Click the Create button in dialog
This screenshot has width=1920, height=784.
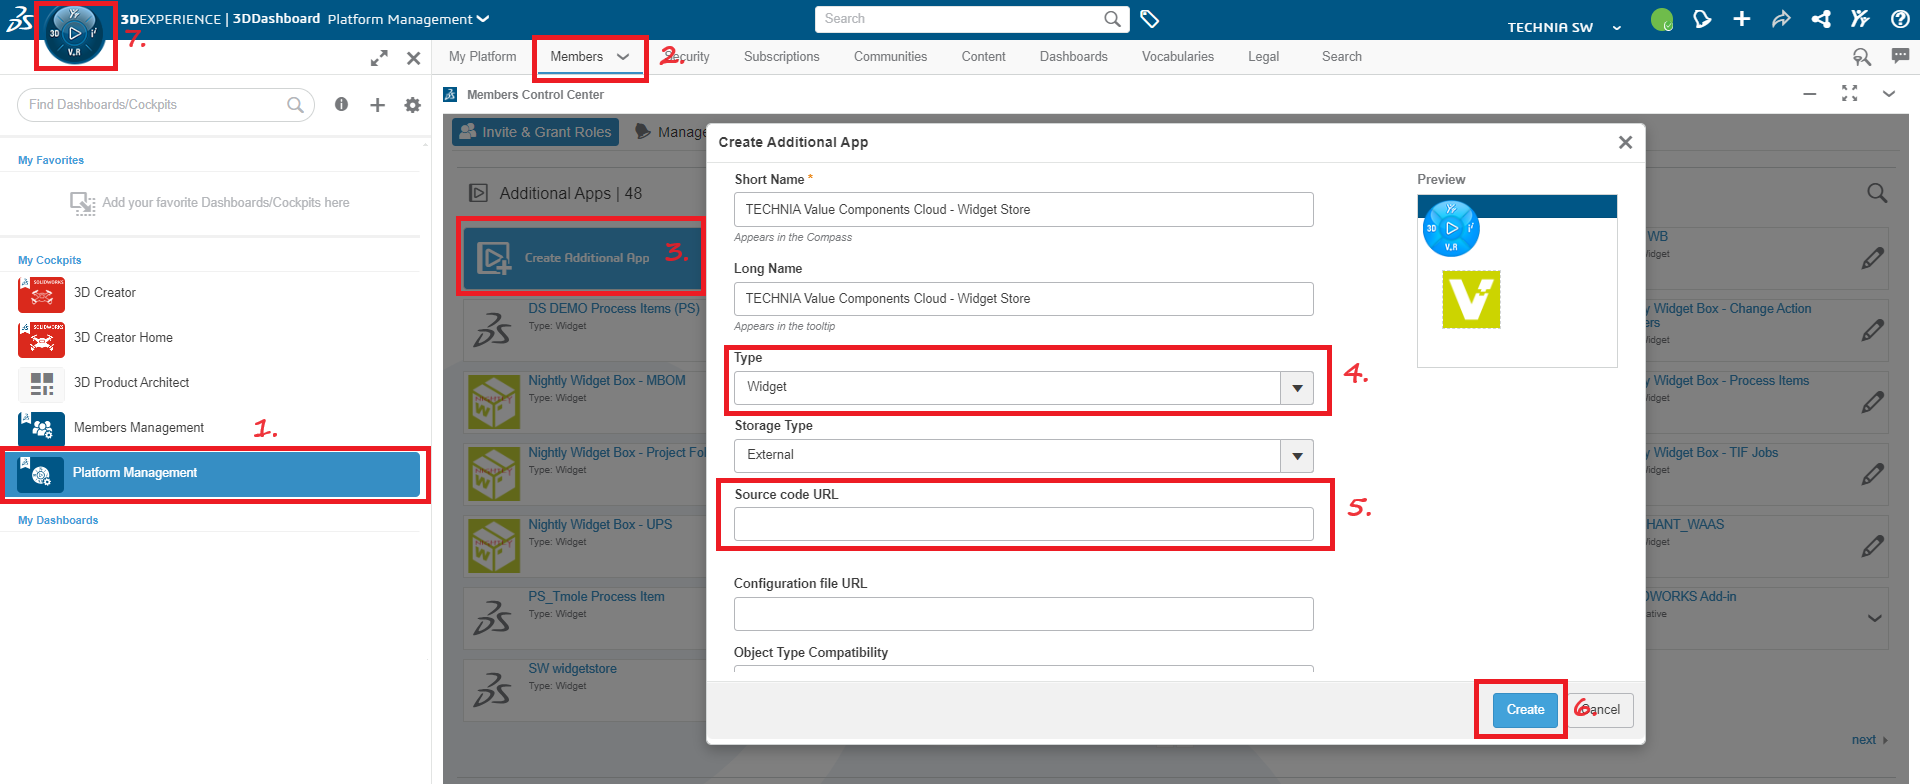1525,710
